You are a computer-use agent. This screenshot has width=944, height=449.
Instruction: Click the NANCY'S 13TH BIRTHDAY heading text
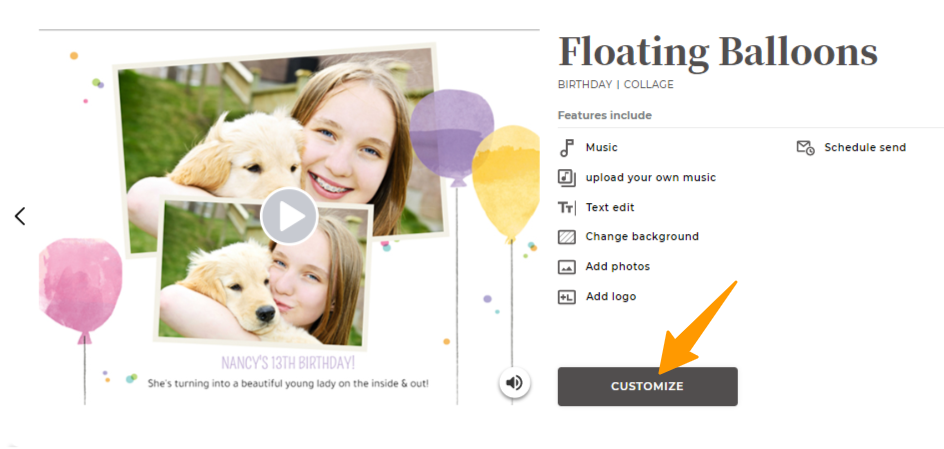[x=288, y=363]
